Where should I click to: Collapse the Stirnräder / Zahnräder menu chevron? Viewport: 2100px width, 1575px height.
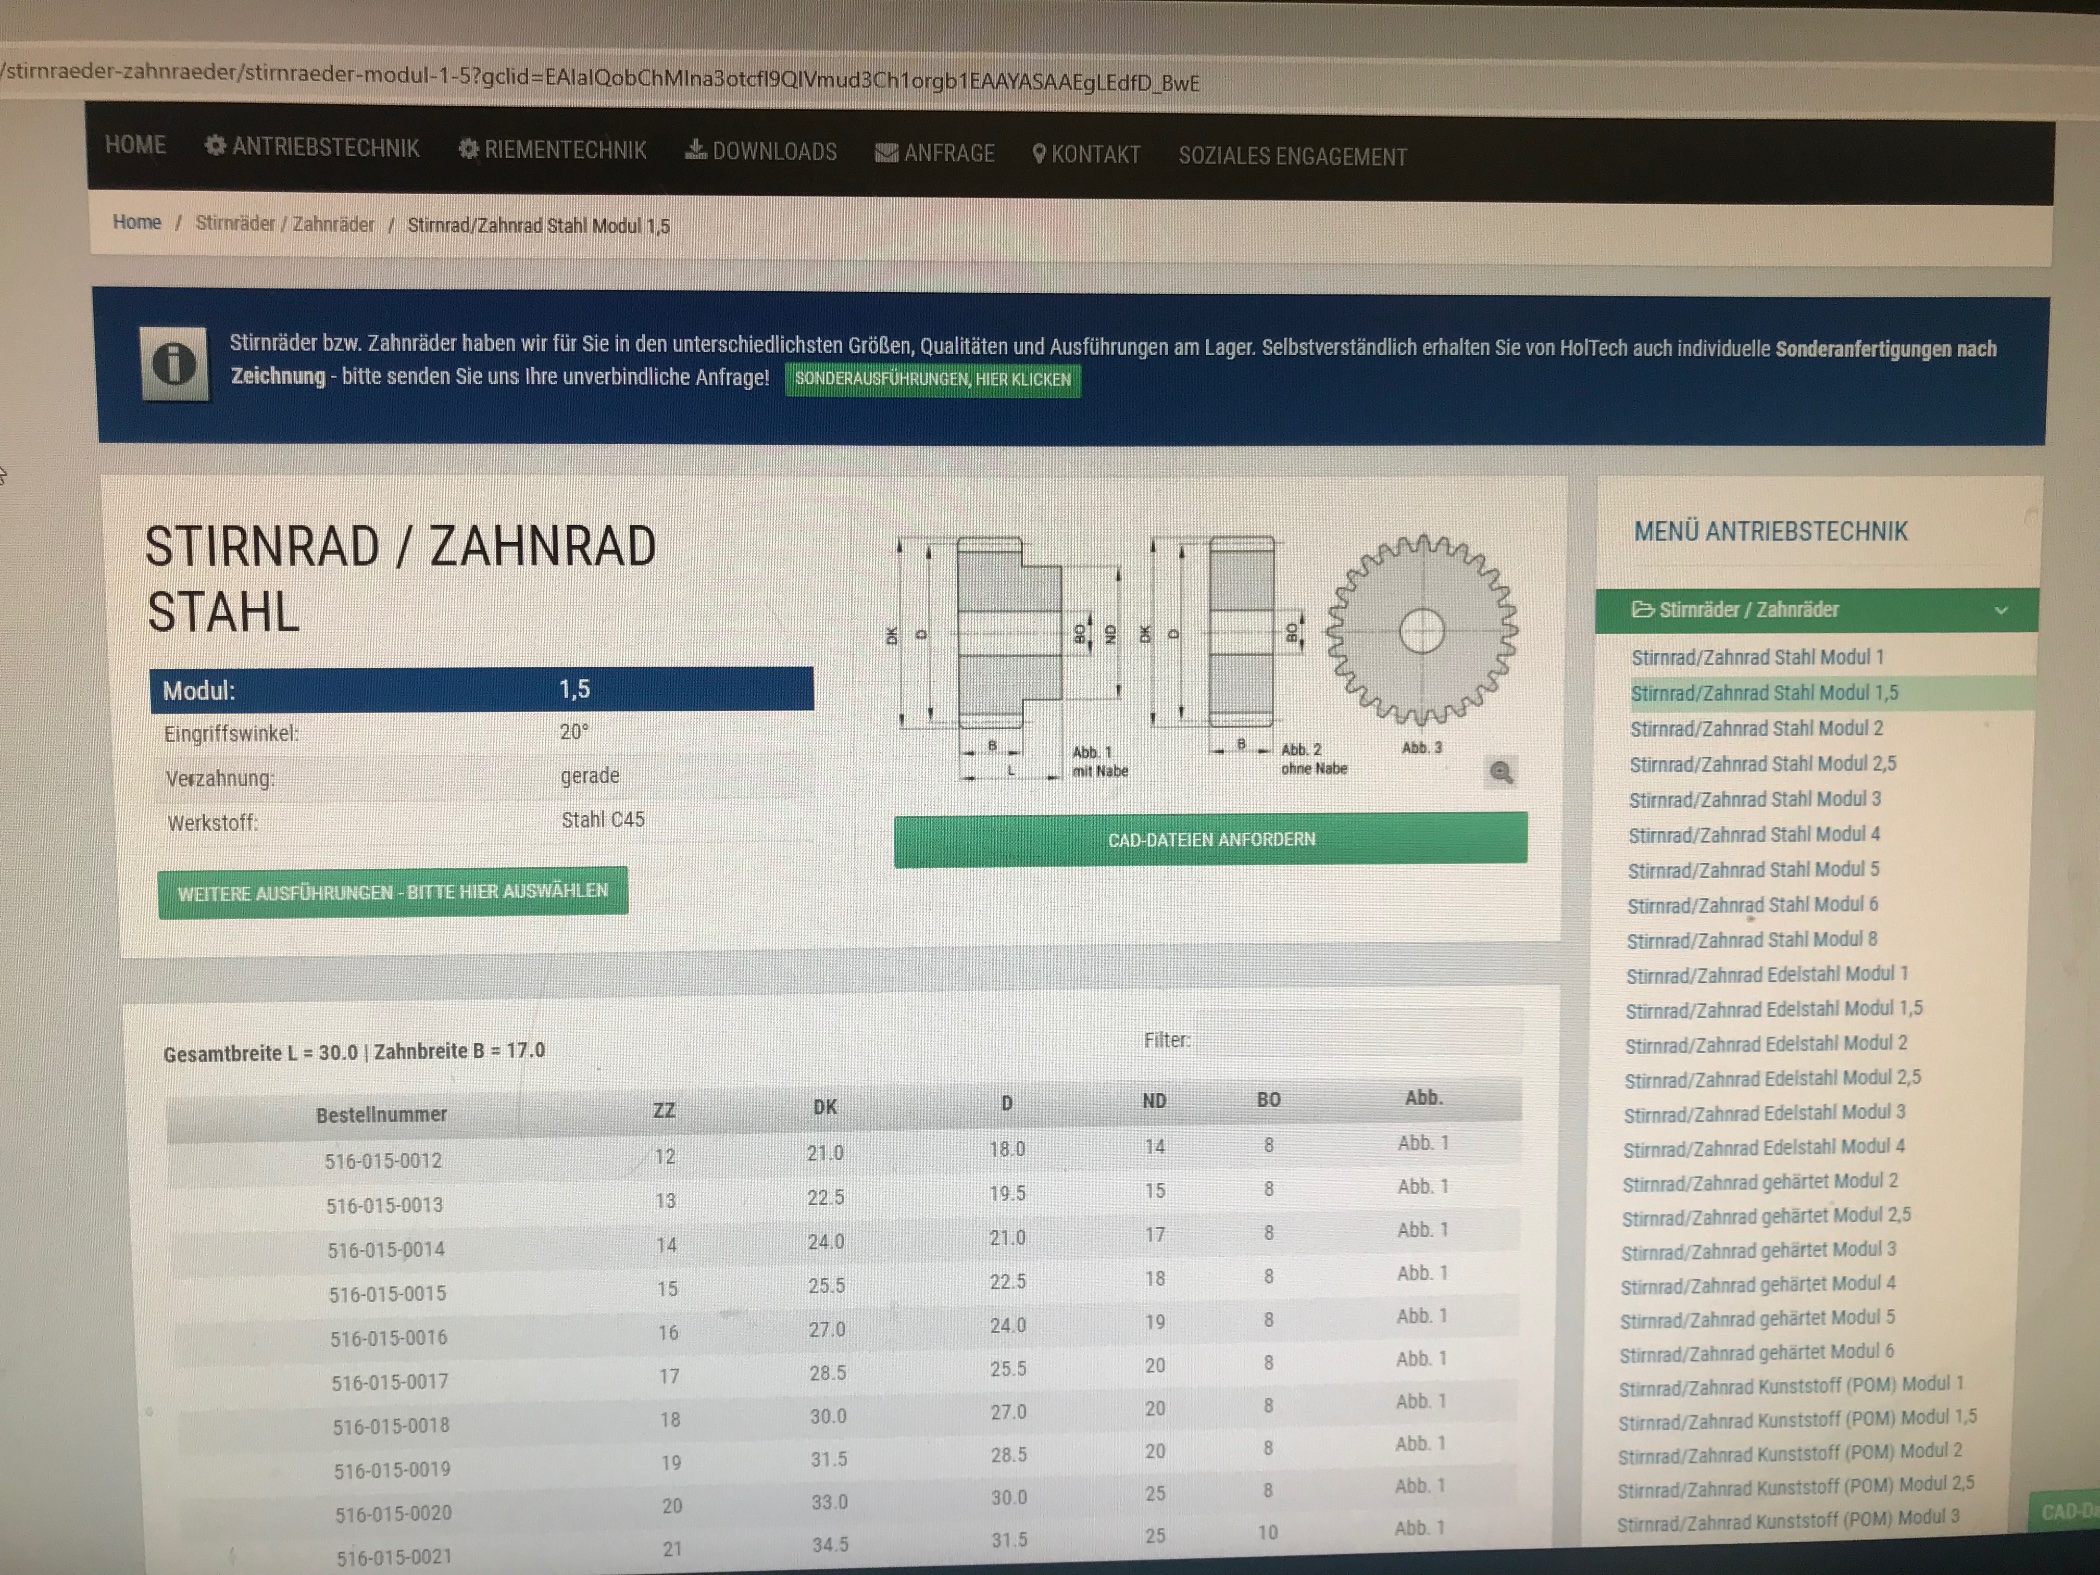click(x=2001, y=611)
